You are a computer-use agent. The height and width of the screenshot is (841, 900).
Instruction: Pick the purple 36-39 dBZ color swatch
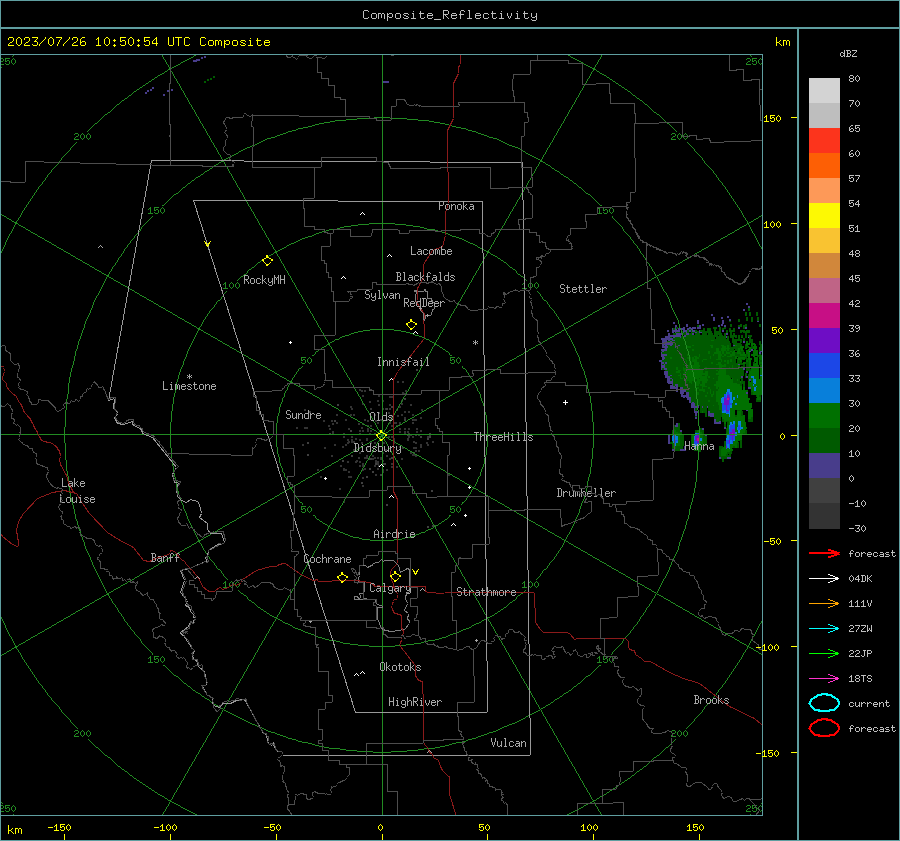pos(824,341)
